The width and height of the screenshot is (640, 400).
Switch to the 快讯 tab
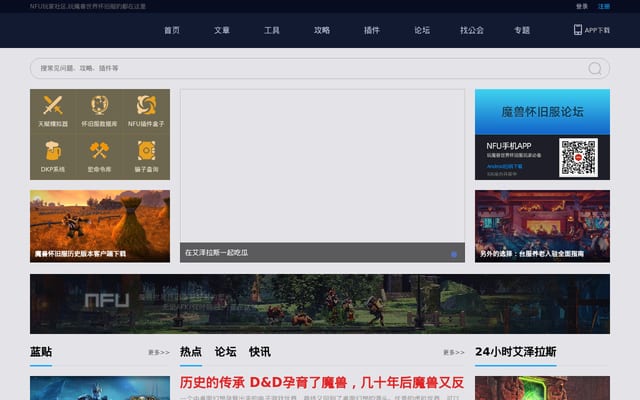point(260,352)
